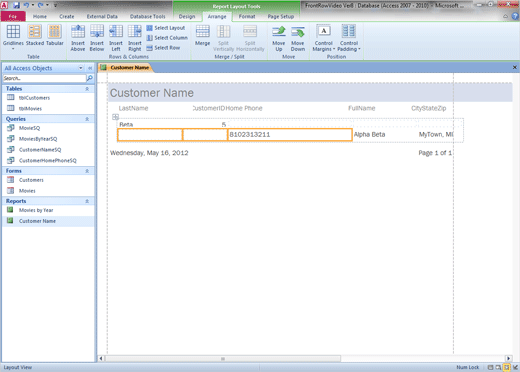The height and width of the screenshot is (372, 520).
Task: Select the LastName column header
Action: click(133, 108)
